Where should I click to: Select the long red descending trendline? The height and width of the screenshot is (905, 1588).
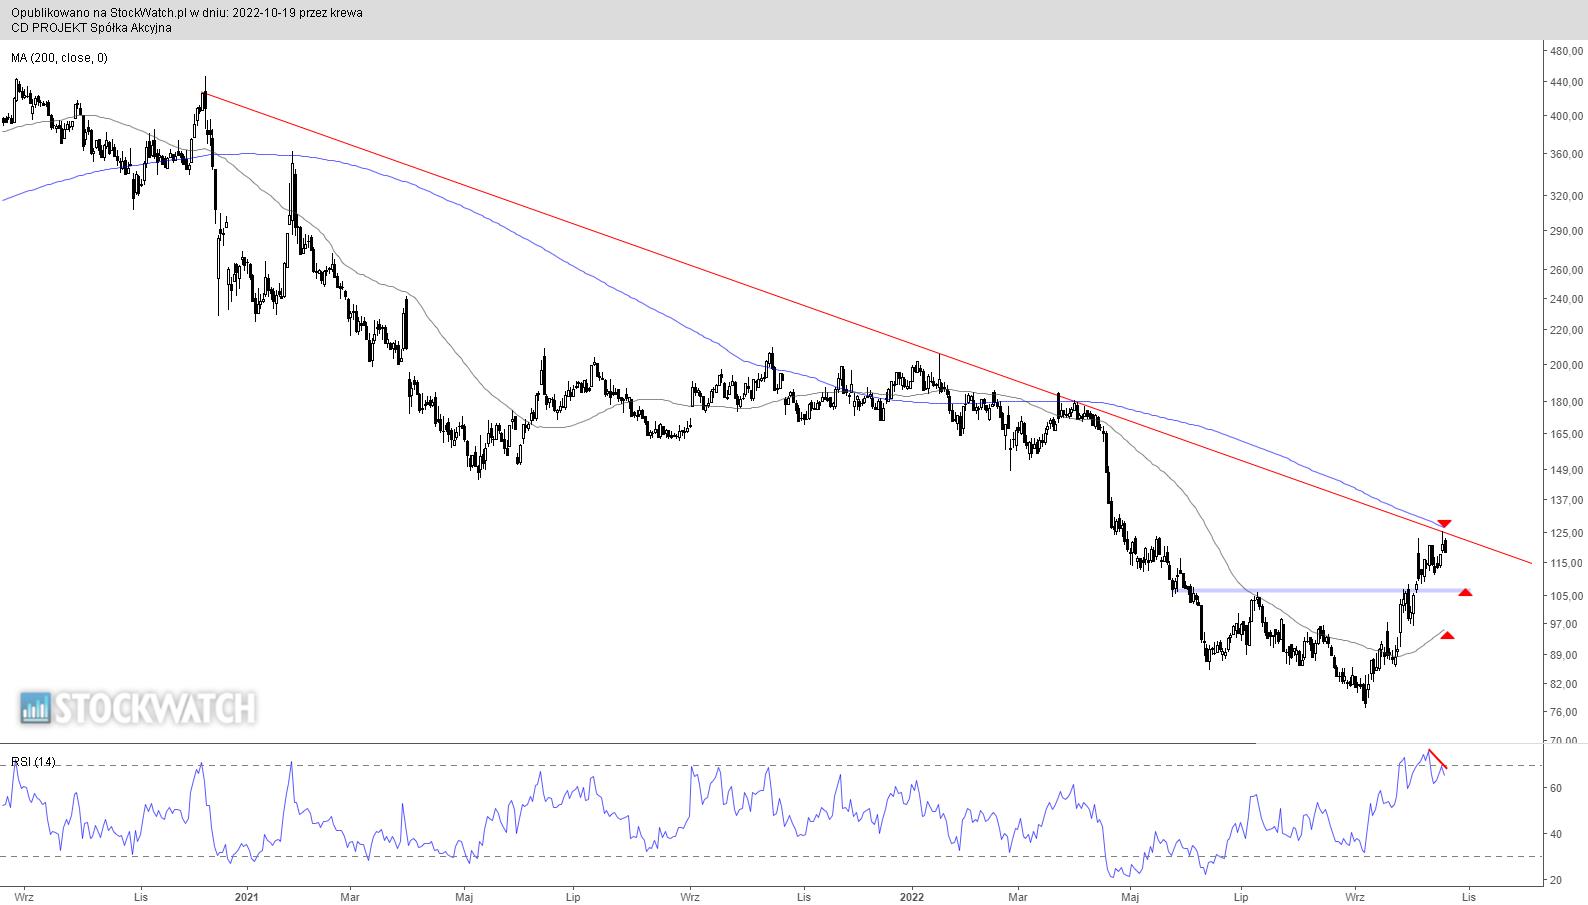[x=867, y=327]
